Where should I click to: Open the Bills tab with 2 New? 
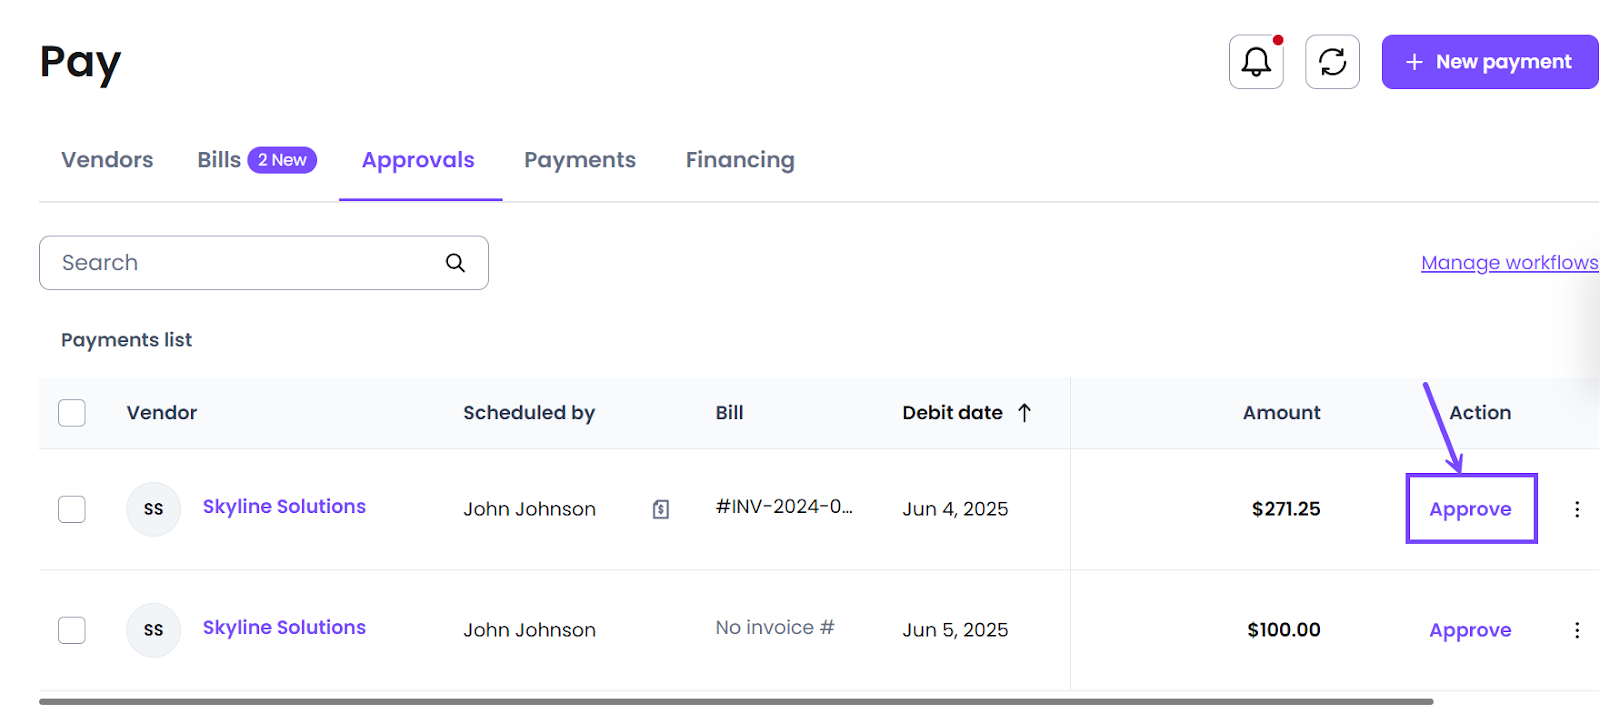click(x=256, y=160)
